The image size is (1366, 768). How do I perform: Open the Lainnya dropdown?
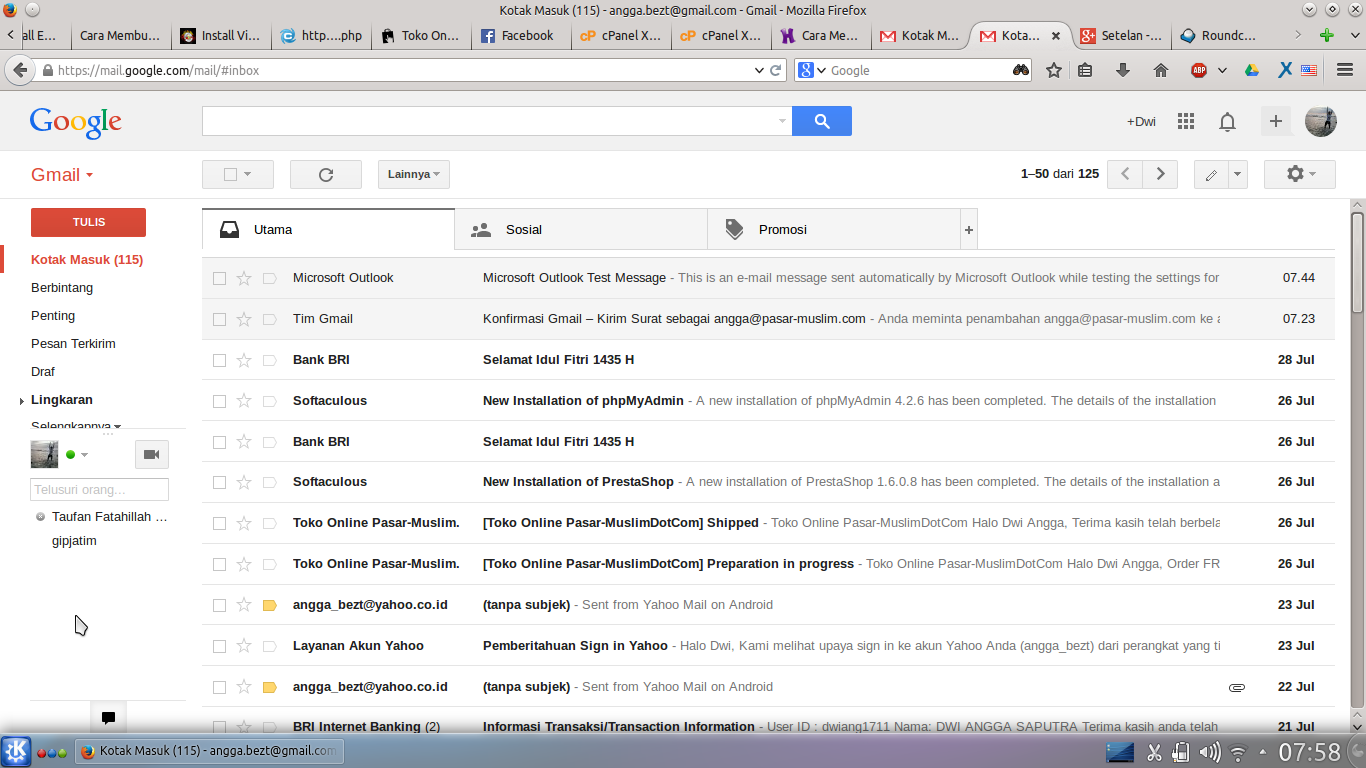point(413,174)
